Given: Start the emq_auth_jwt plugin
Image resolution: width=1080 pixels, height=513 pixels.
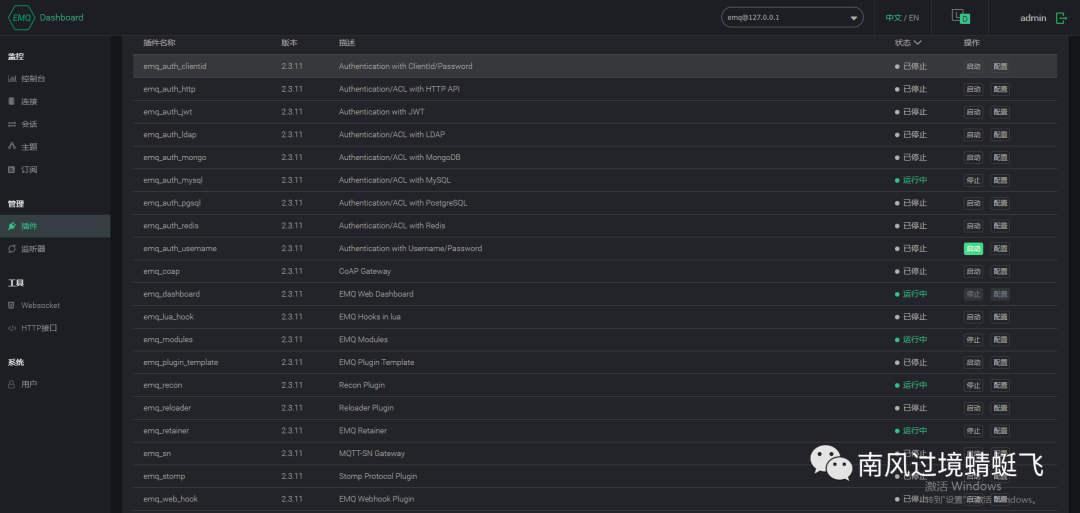Looking at the screenshot, I should (x=973, y=112).
